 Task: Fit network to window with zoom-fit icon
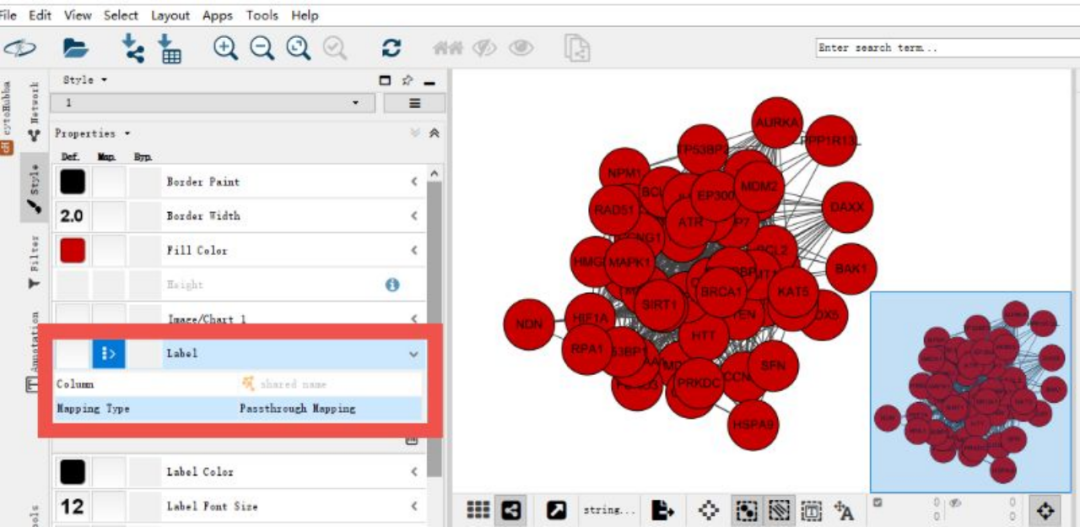tap(298, 48)
